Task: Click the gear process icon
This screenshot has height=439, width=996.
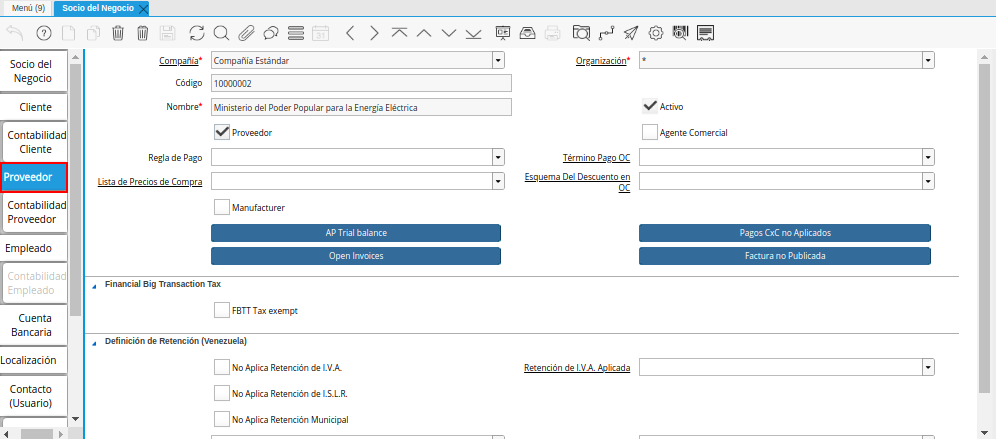Action: point(656,33)
